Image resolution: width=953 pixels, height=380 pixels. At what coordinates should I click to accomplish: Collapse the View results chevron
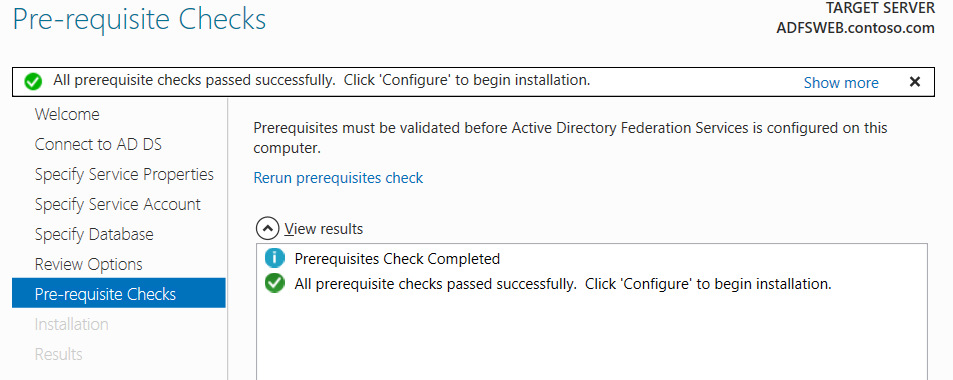pyautogui.click(x=267, y=229)
